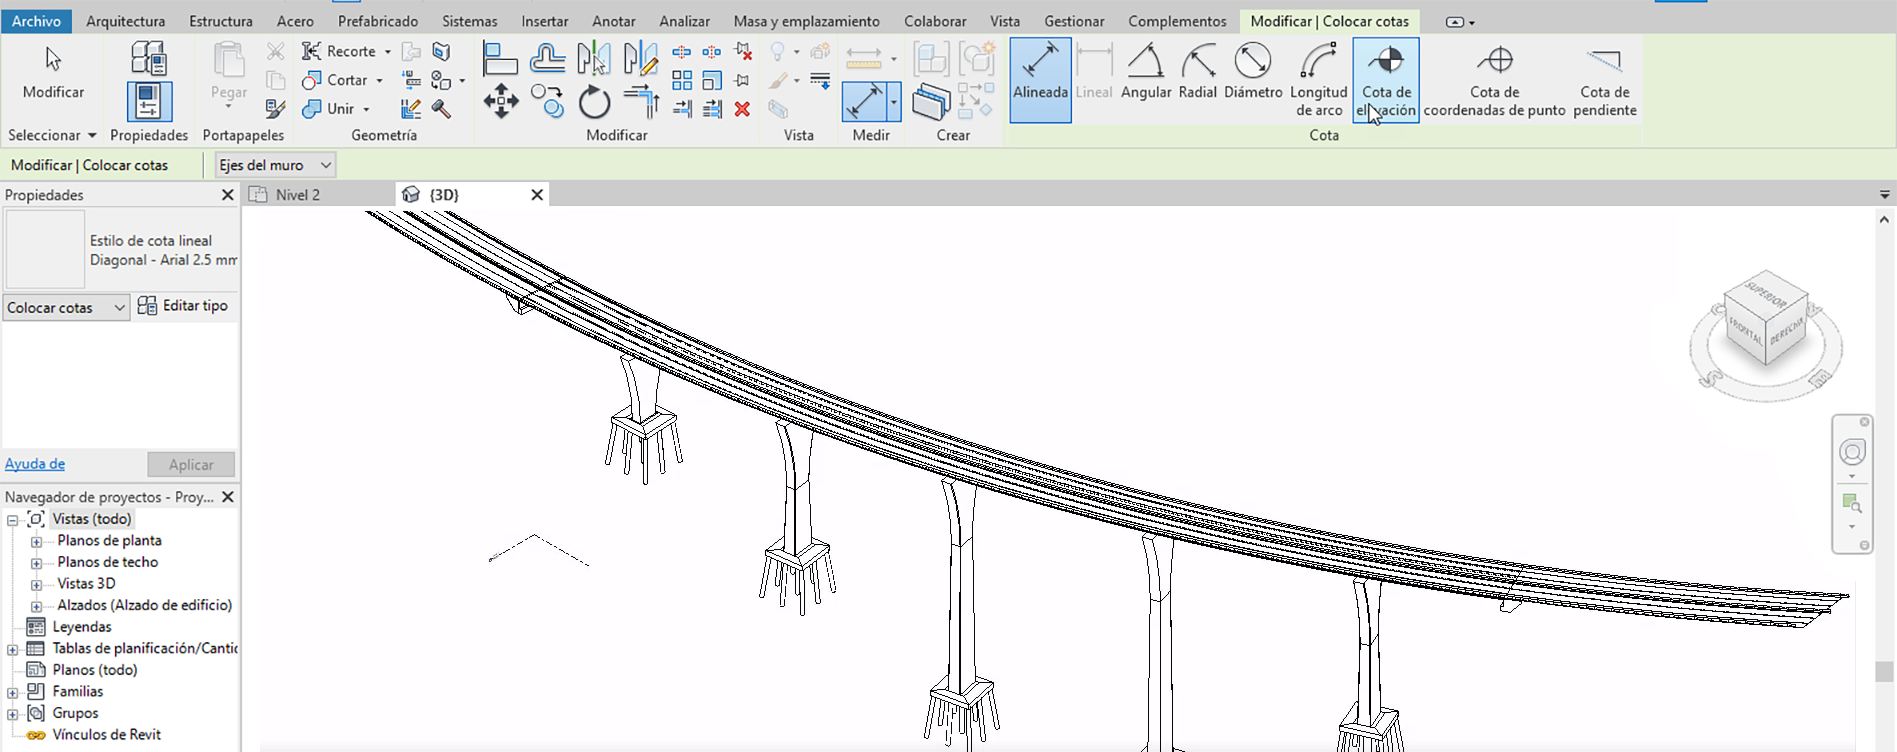Choose the Angular dimension tool
The width and height of the screenshot is (1897, 752).
(x=1146, y=72)
